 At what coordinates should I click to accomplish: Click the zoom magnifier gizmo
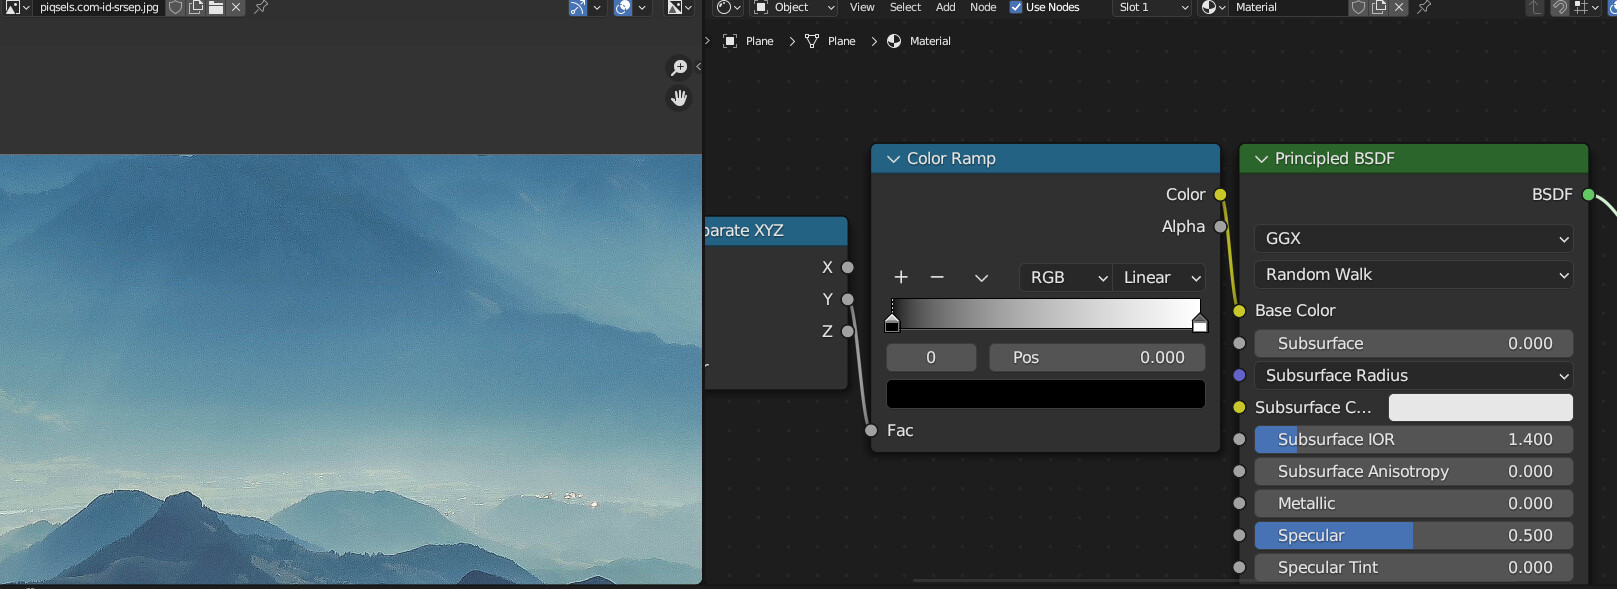tap(679, 68)
